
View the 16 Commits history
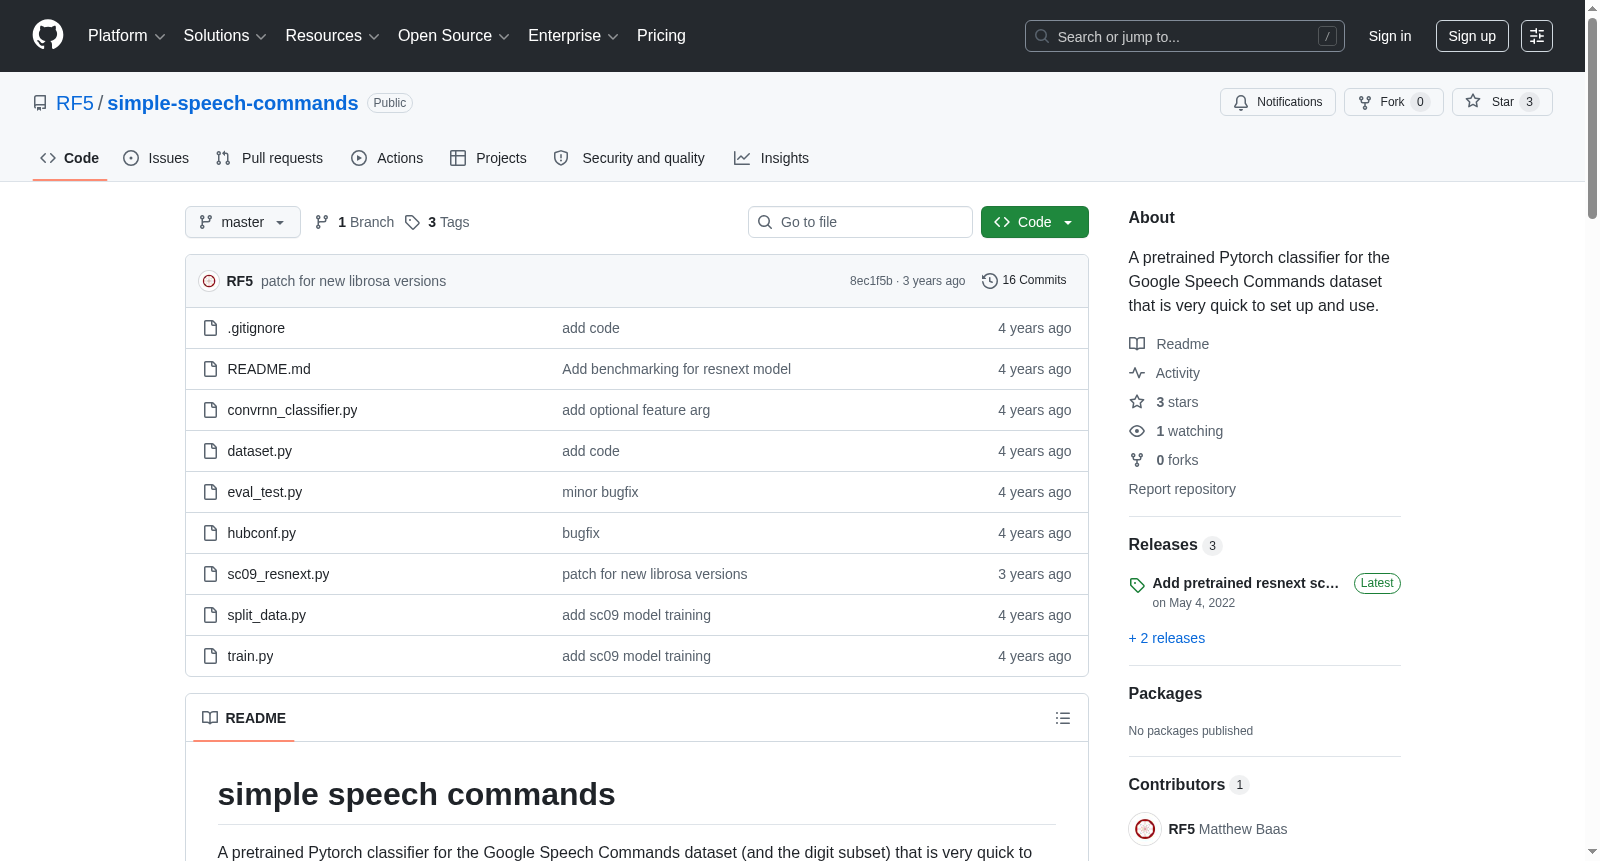click(x=1024, y=281)
